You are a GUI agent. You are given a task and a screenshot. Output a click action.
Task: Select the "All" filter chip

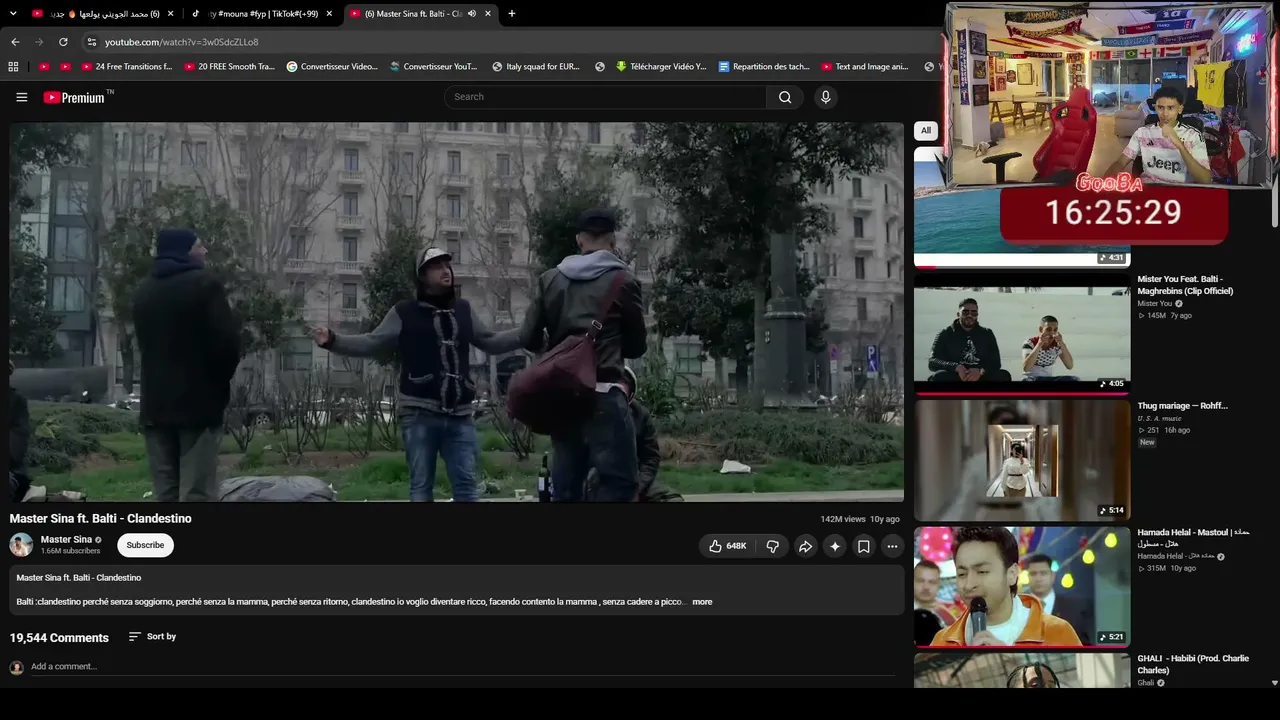[x=926, y=130]
